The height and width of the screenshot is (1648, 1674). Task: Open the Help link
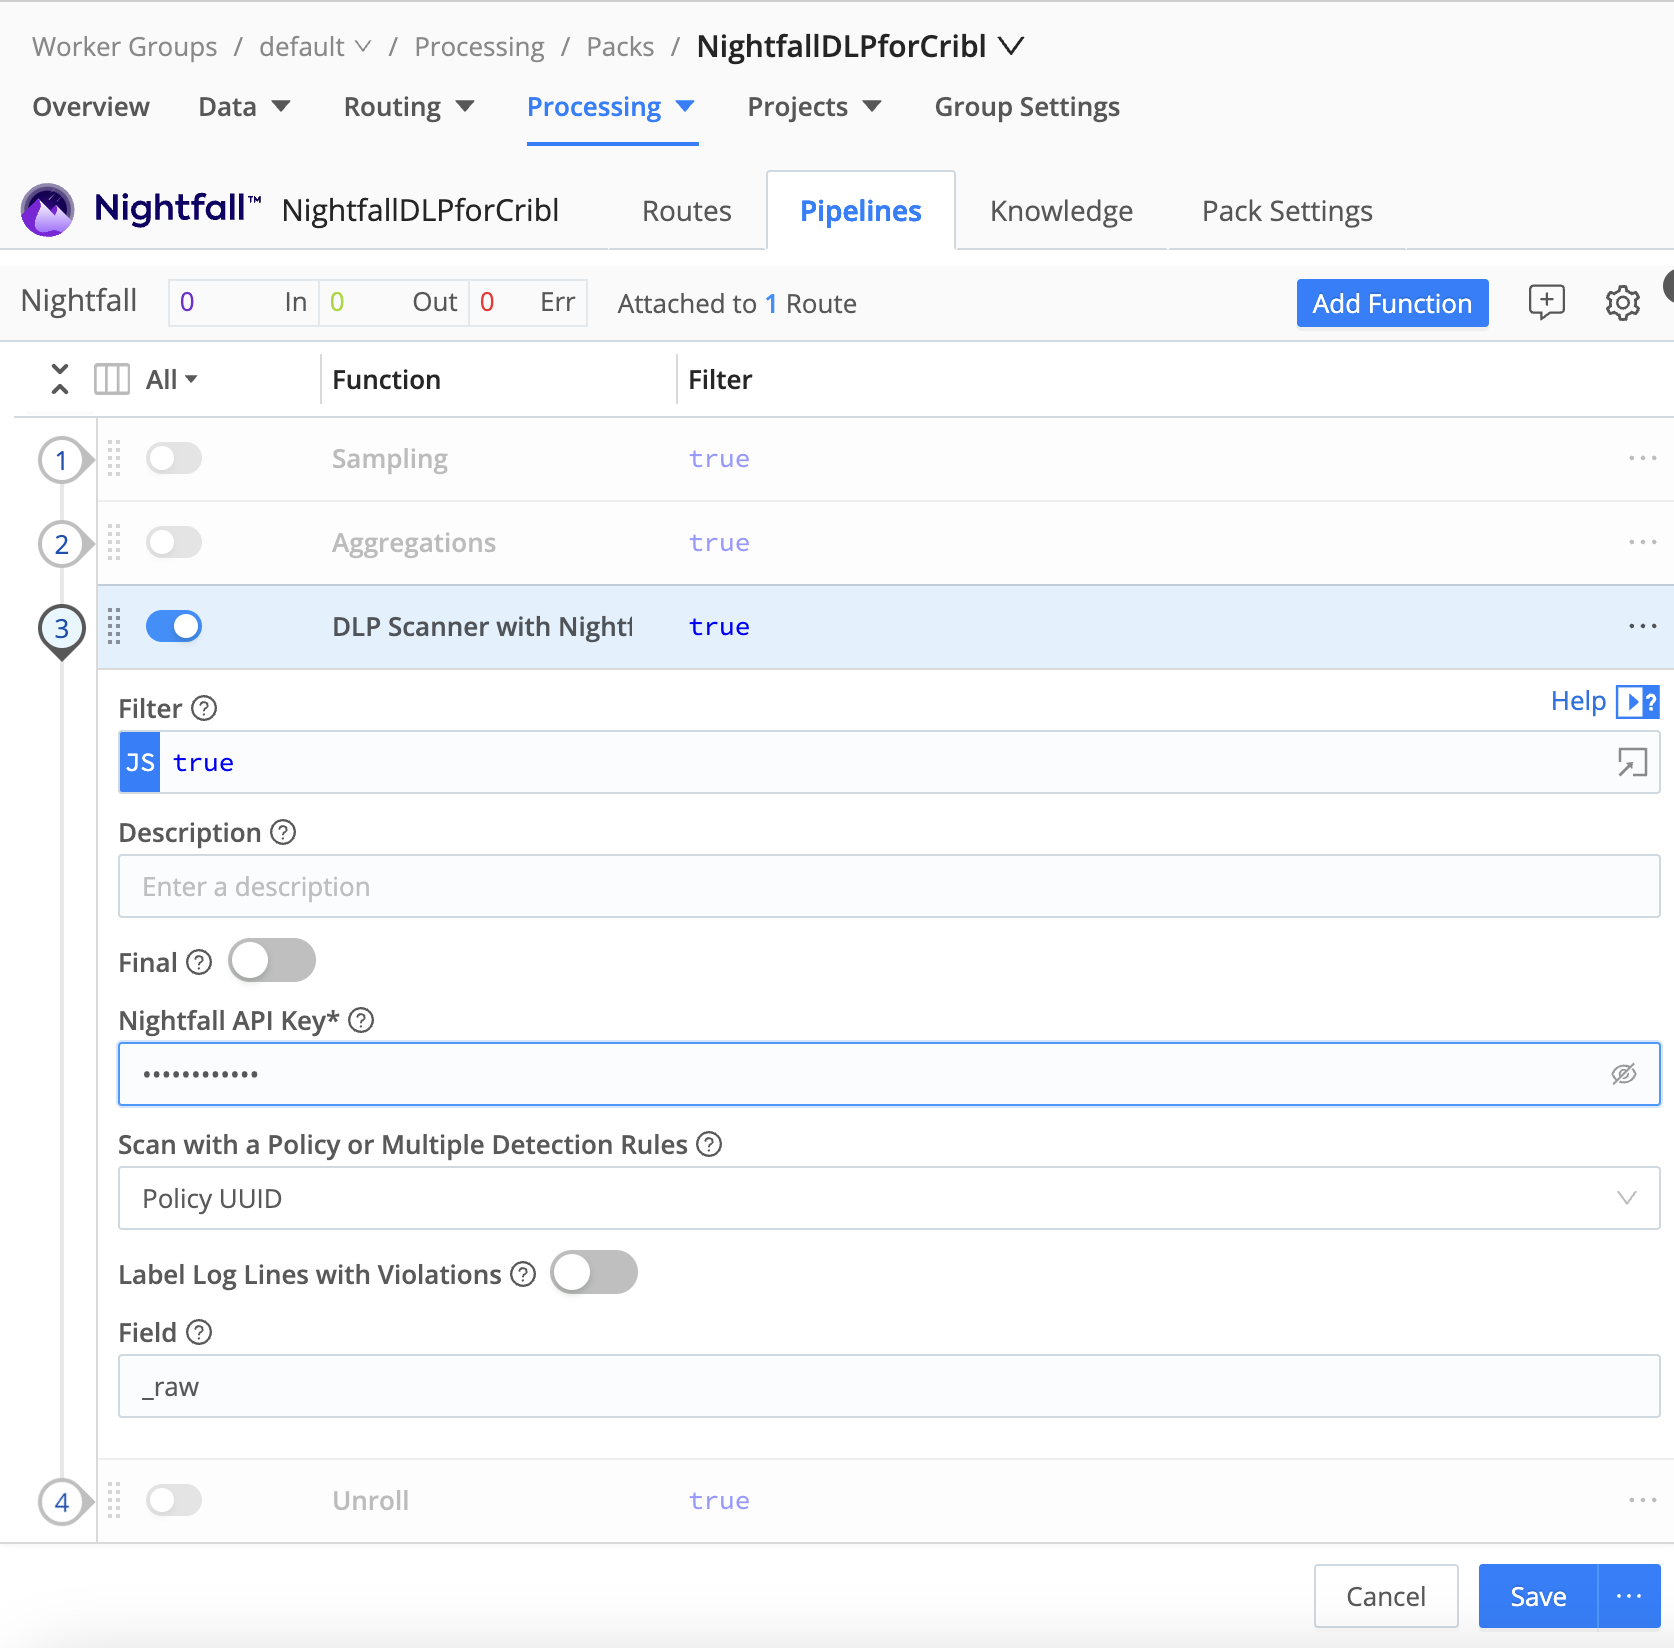[1577, 701]
